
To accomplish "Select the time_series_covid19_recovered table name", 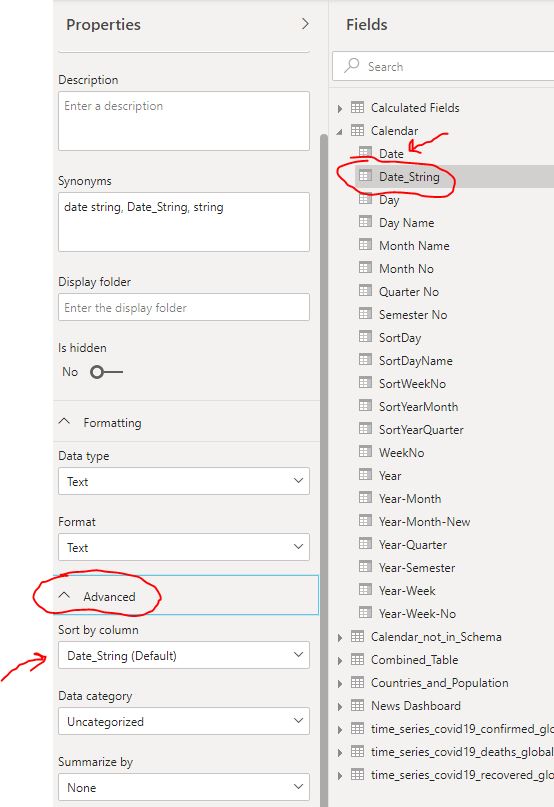I will click(462, 775).
